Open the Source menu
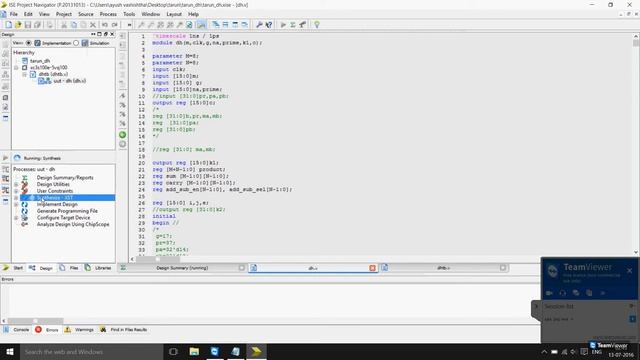The image size is (640, 360). pyautogui.click(x=86, y=14)
